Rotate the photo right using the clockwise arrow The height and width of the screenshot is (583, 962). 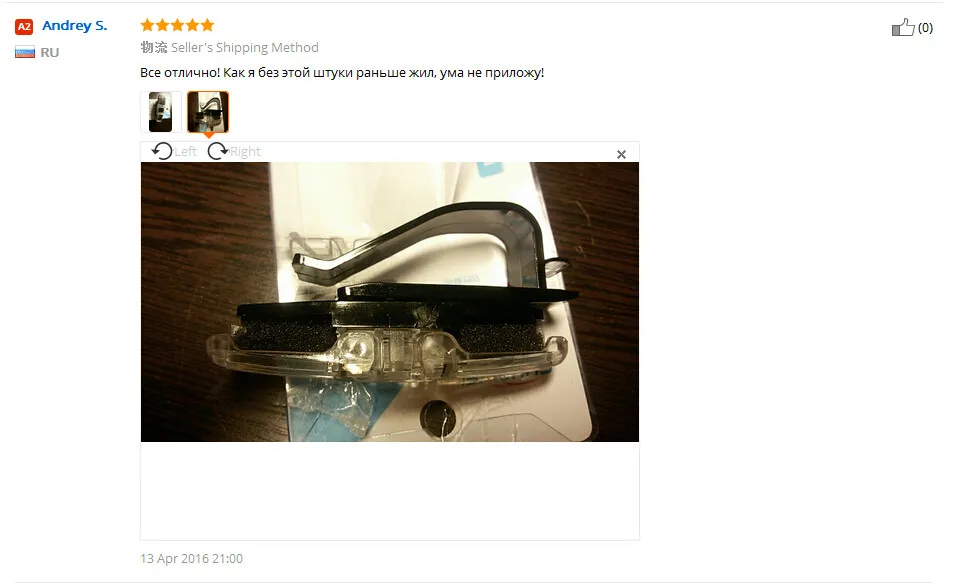coord(217,151)
